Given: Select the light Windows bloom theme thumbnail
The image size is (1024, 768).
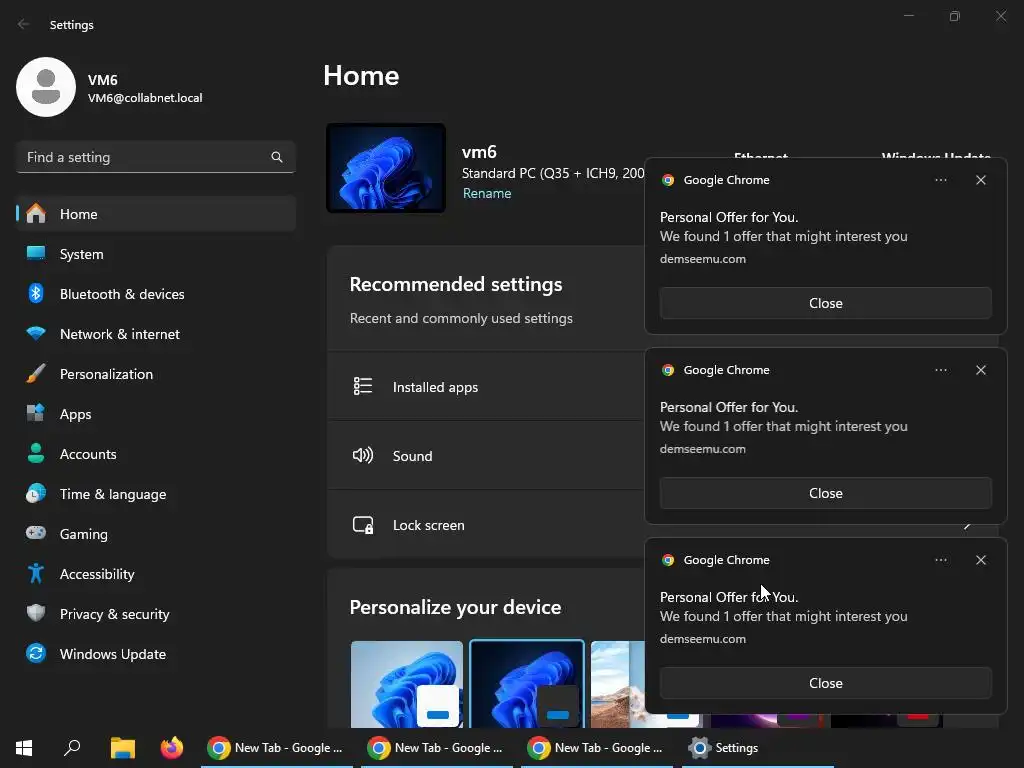Looking at the screenshot, I should [407, 684].
